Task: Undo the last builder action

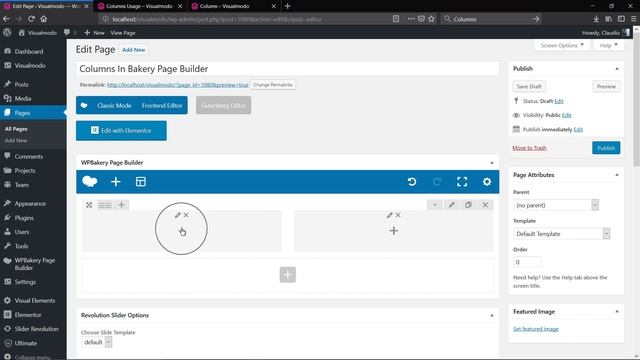Action: tap(412, 182)
